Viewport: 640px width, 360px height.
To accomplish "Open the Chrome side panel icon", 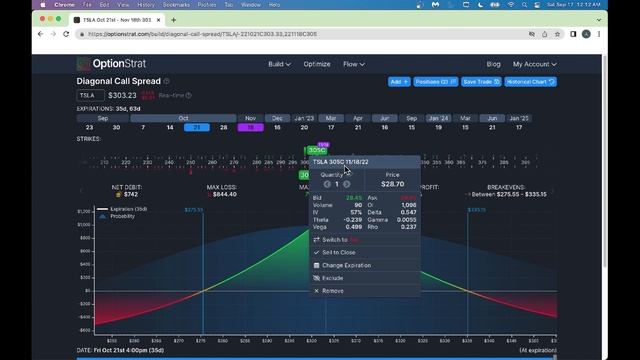I will click(573, 34).
